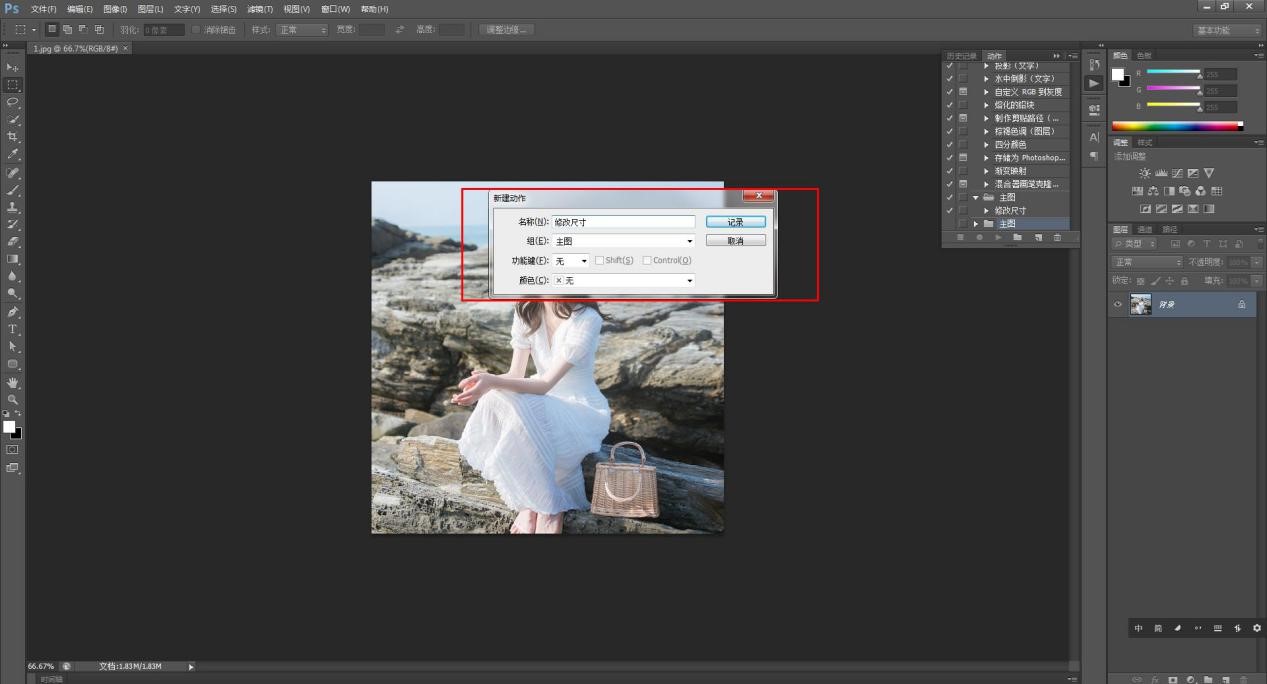
Task: Select the Horizontal Type tool
Action: coord(13,329)
